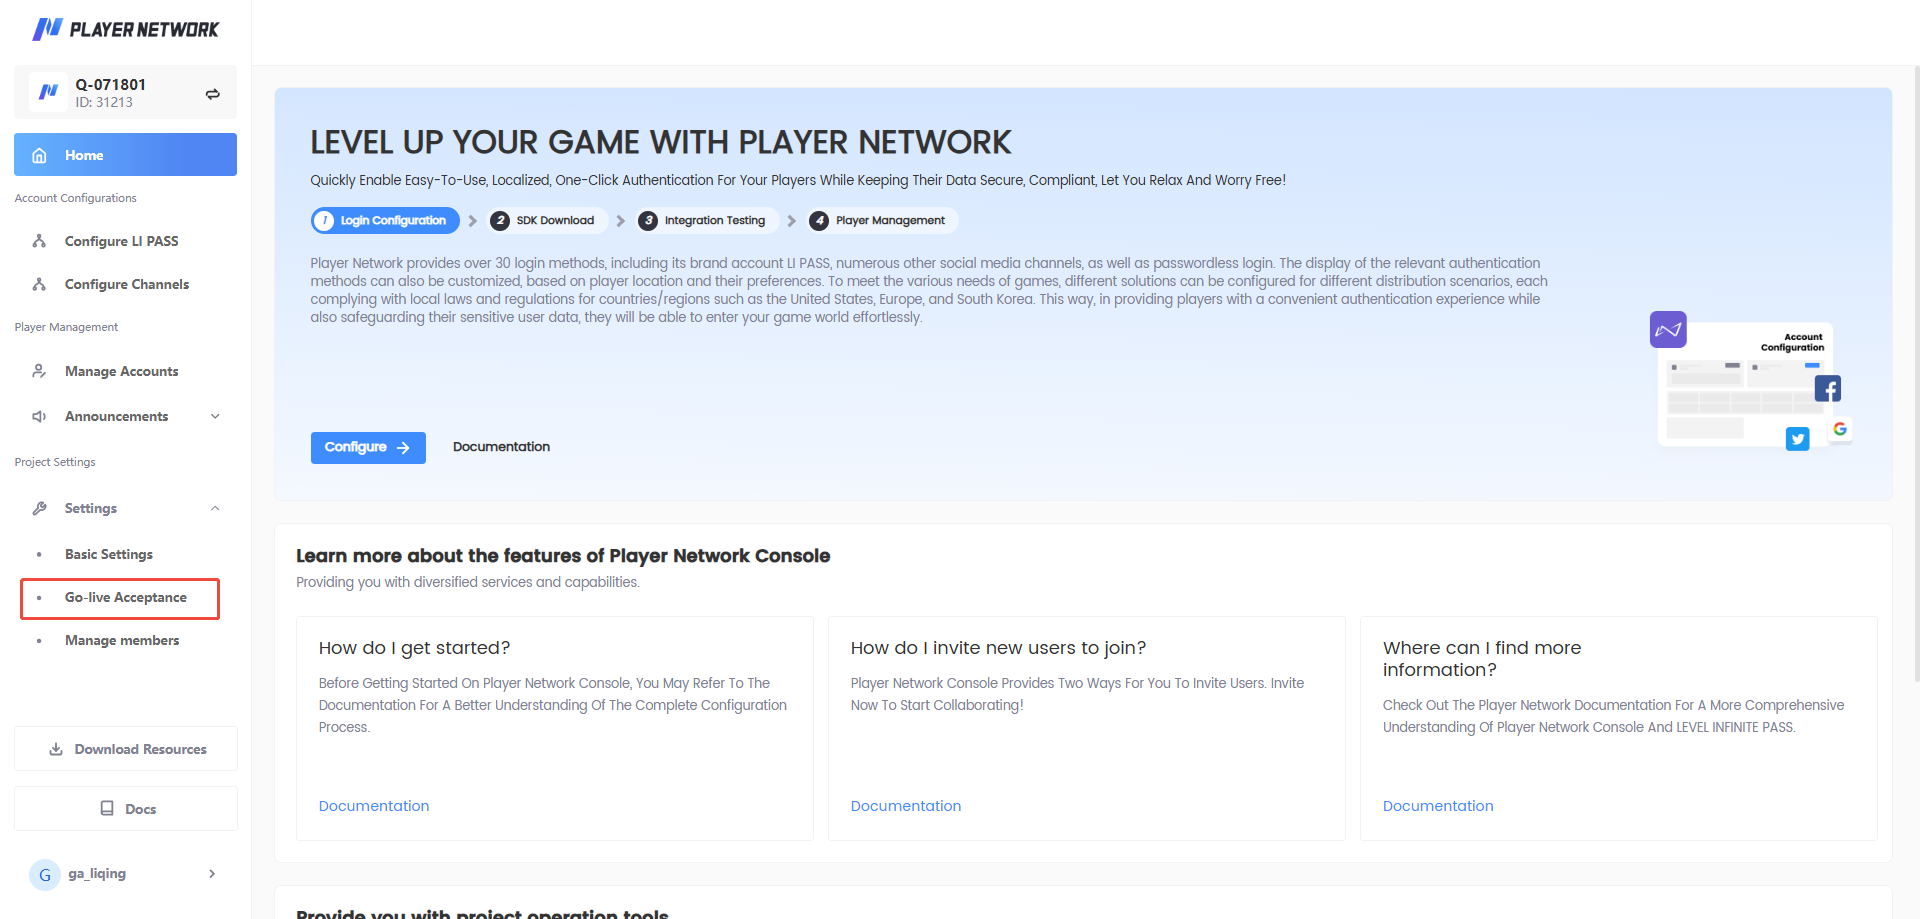
Task: Click the Player Network logo
Action: 125,29
